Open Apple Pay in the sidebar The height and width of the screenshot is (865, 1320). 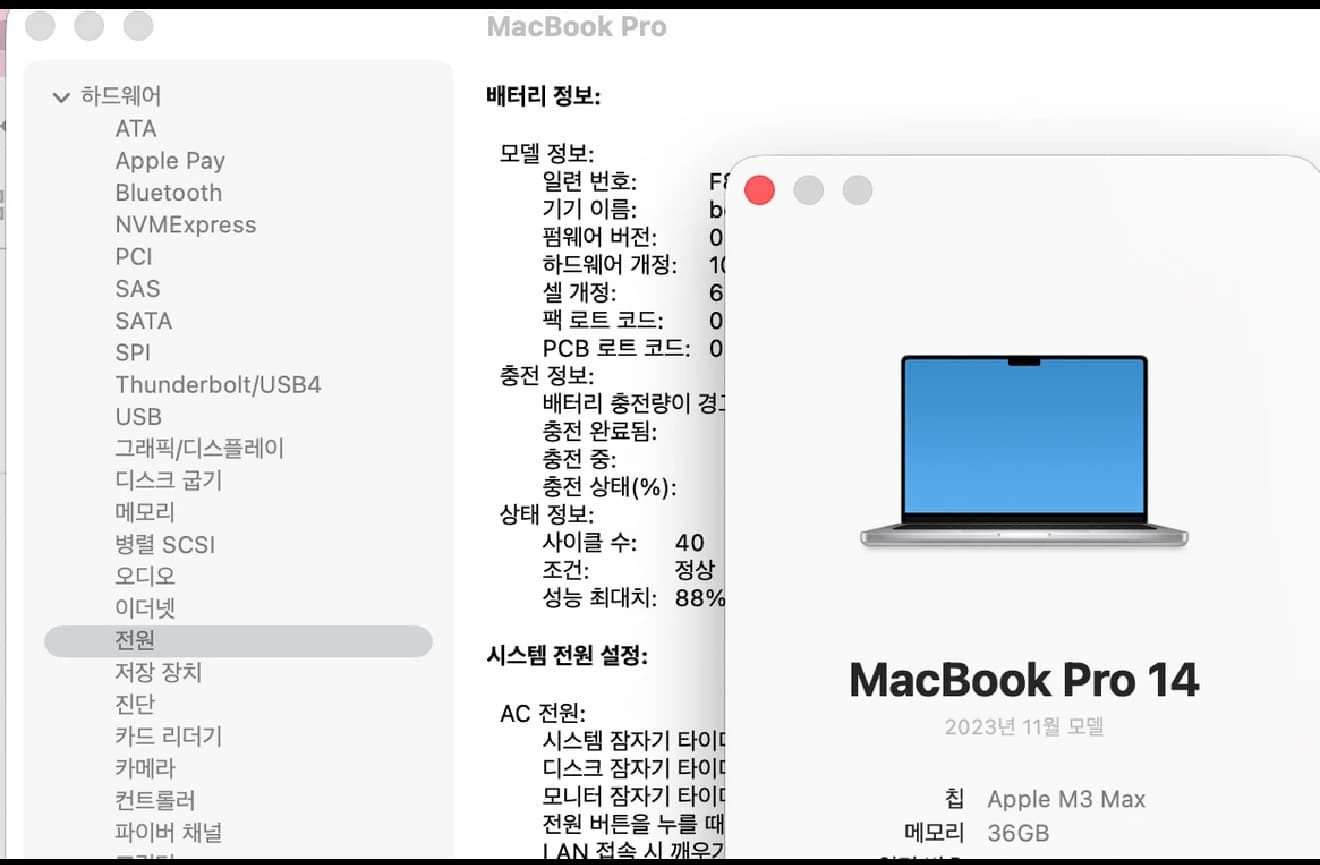[x=170, y=161]
